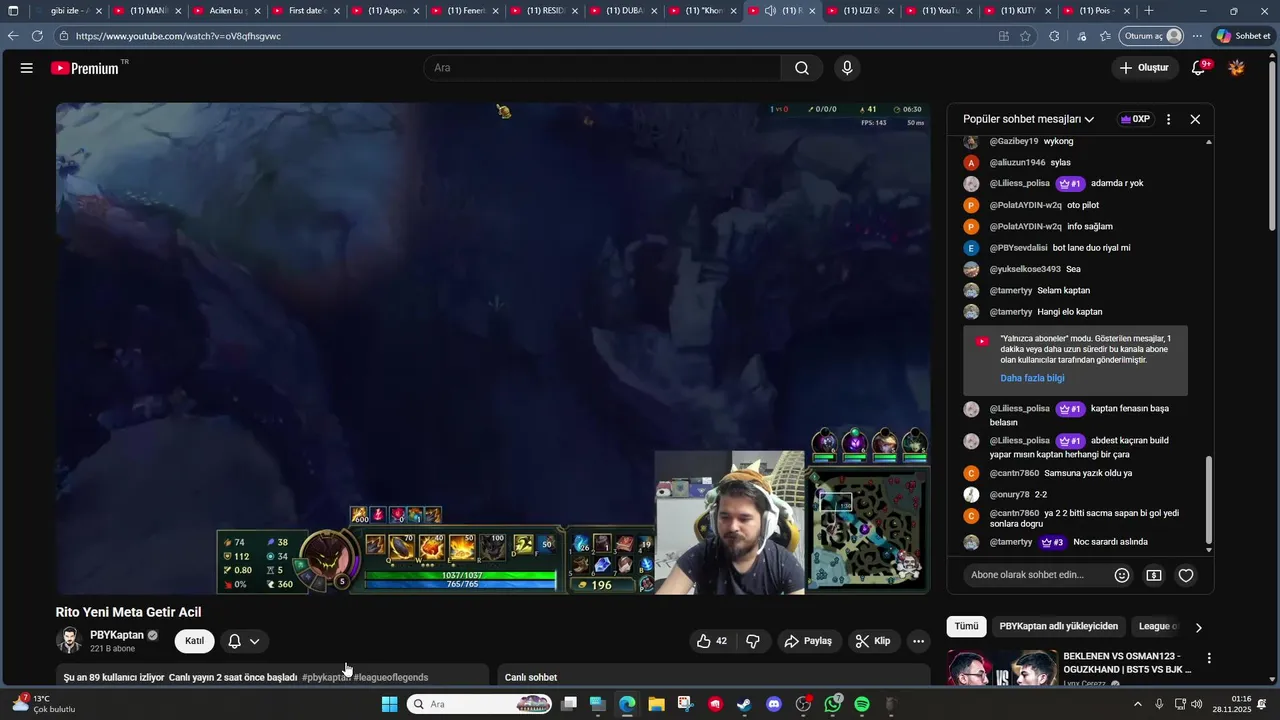Click the YouTube search input field
Viewport: 1280px width, 720px height.
(x=602, y=68)
